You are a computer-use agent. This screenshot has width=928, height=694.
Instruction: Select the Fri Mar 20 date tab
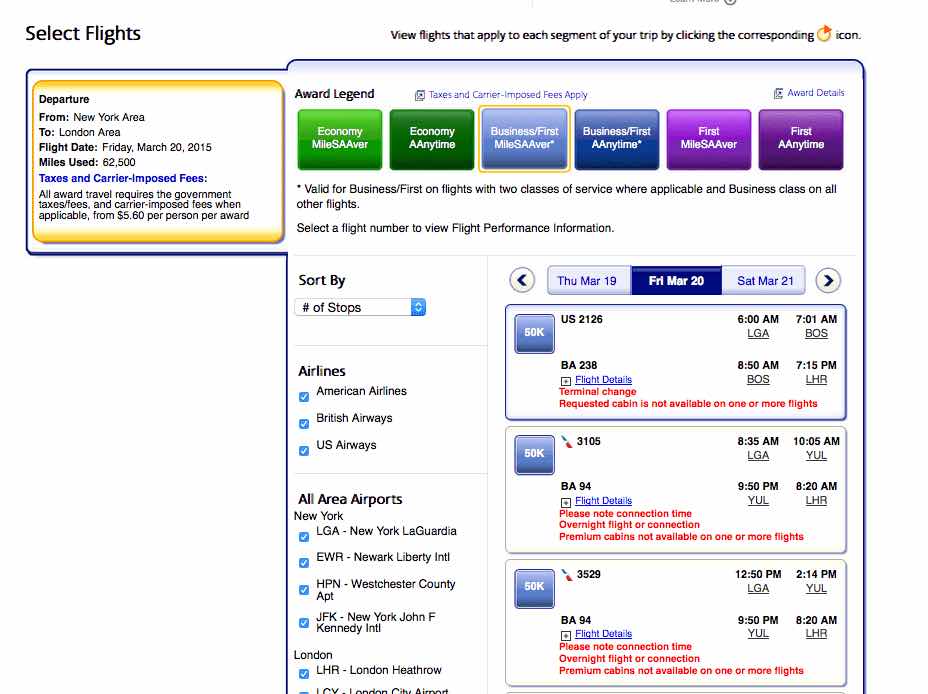pos(676,280)
